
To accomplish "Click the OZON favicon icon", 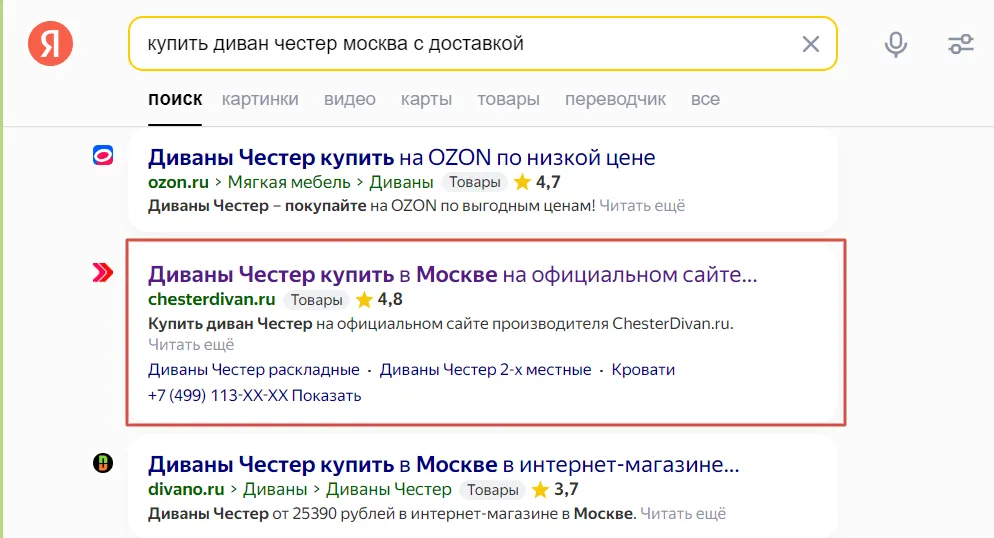I will pyautogui.click(x=103, y=155).
